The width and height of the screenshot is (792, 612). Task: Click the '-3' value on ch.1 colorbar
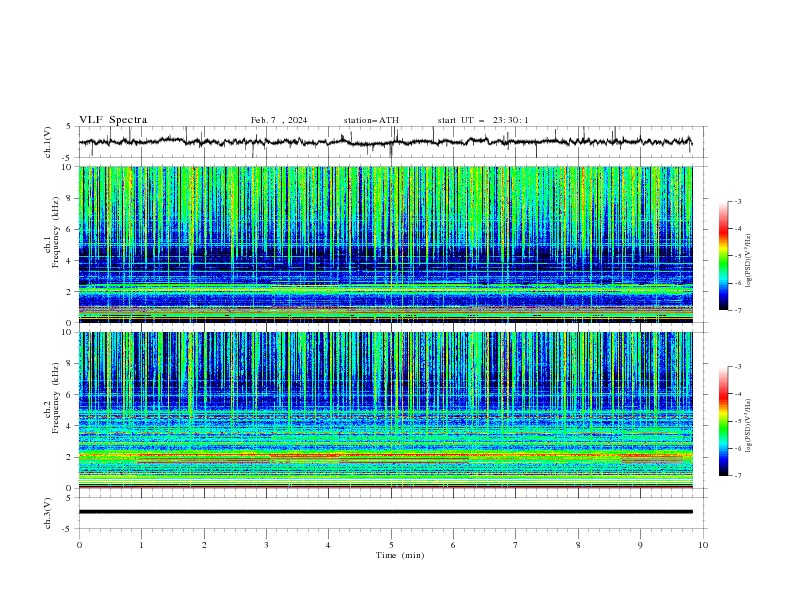pos(737,201)
